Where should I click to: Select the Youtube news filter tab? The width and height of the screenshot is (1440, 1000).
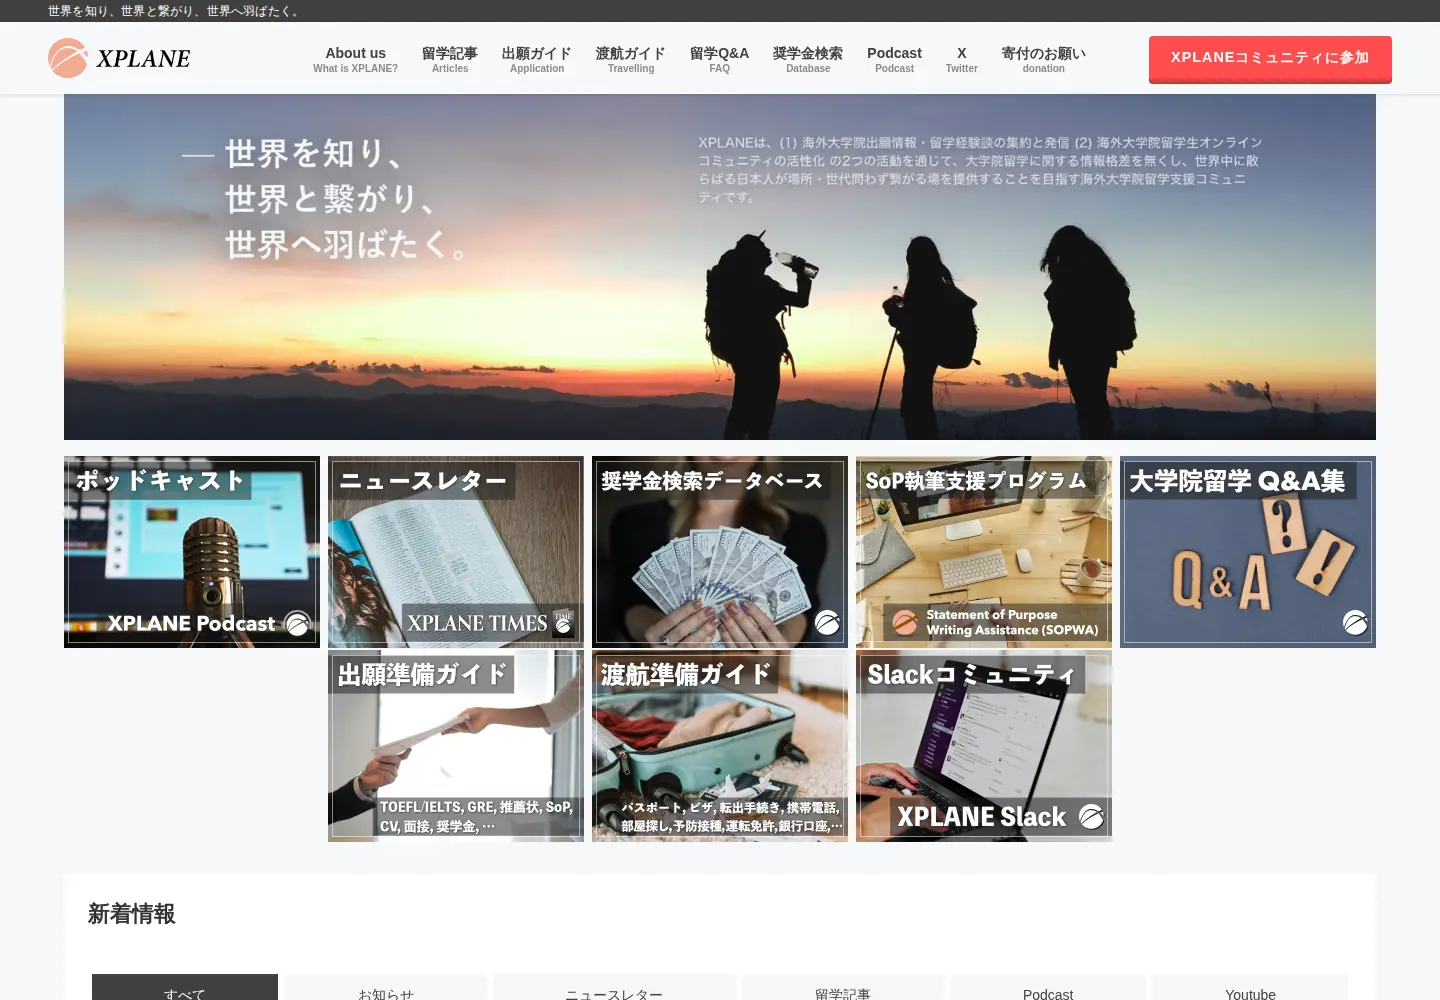click(1250, 988)
